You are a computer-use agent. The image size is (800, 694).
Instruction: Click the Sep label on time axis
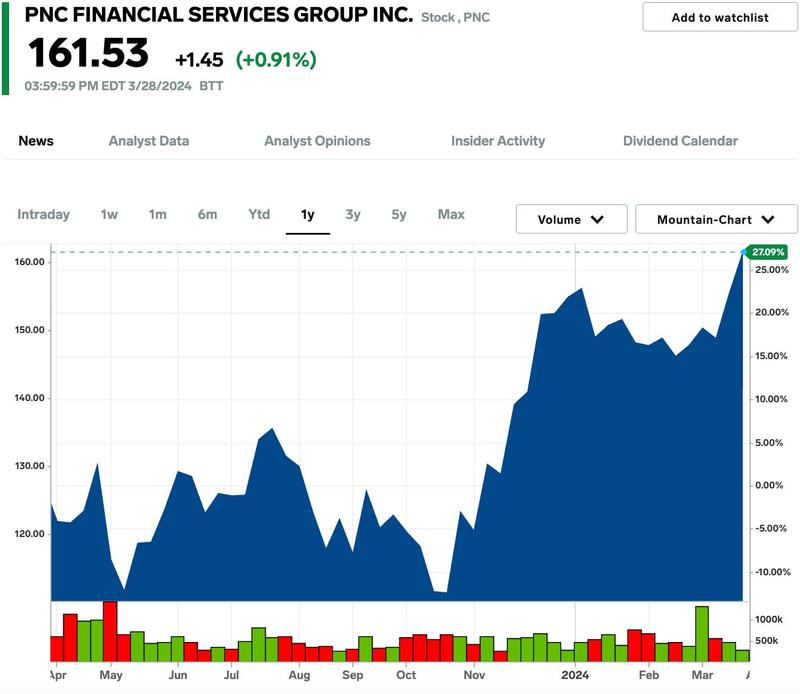point(353,675)
